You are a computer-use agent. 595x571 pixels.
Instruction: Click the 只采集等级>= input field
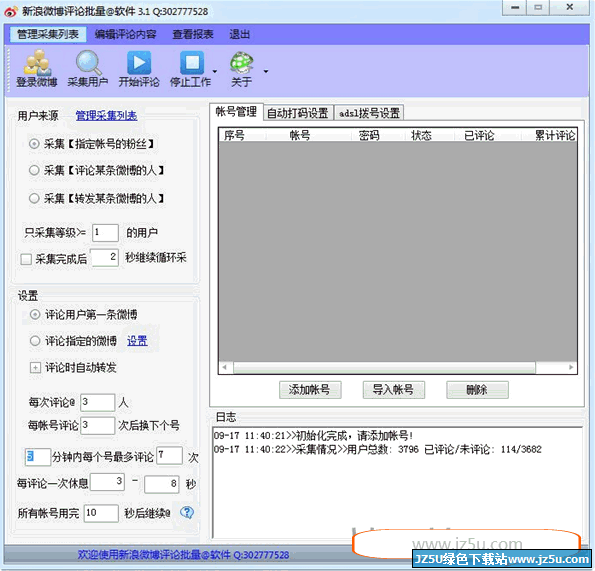[105, 232]
